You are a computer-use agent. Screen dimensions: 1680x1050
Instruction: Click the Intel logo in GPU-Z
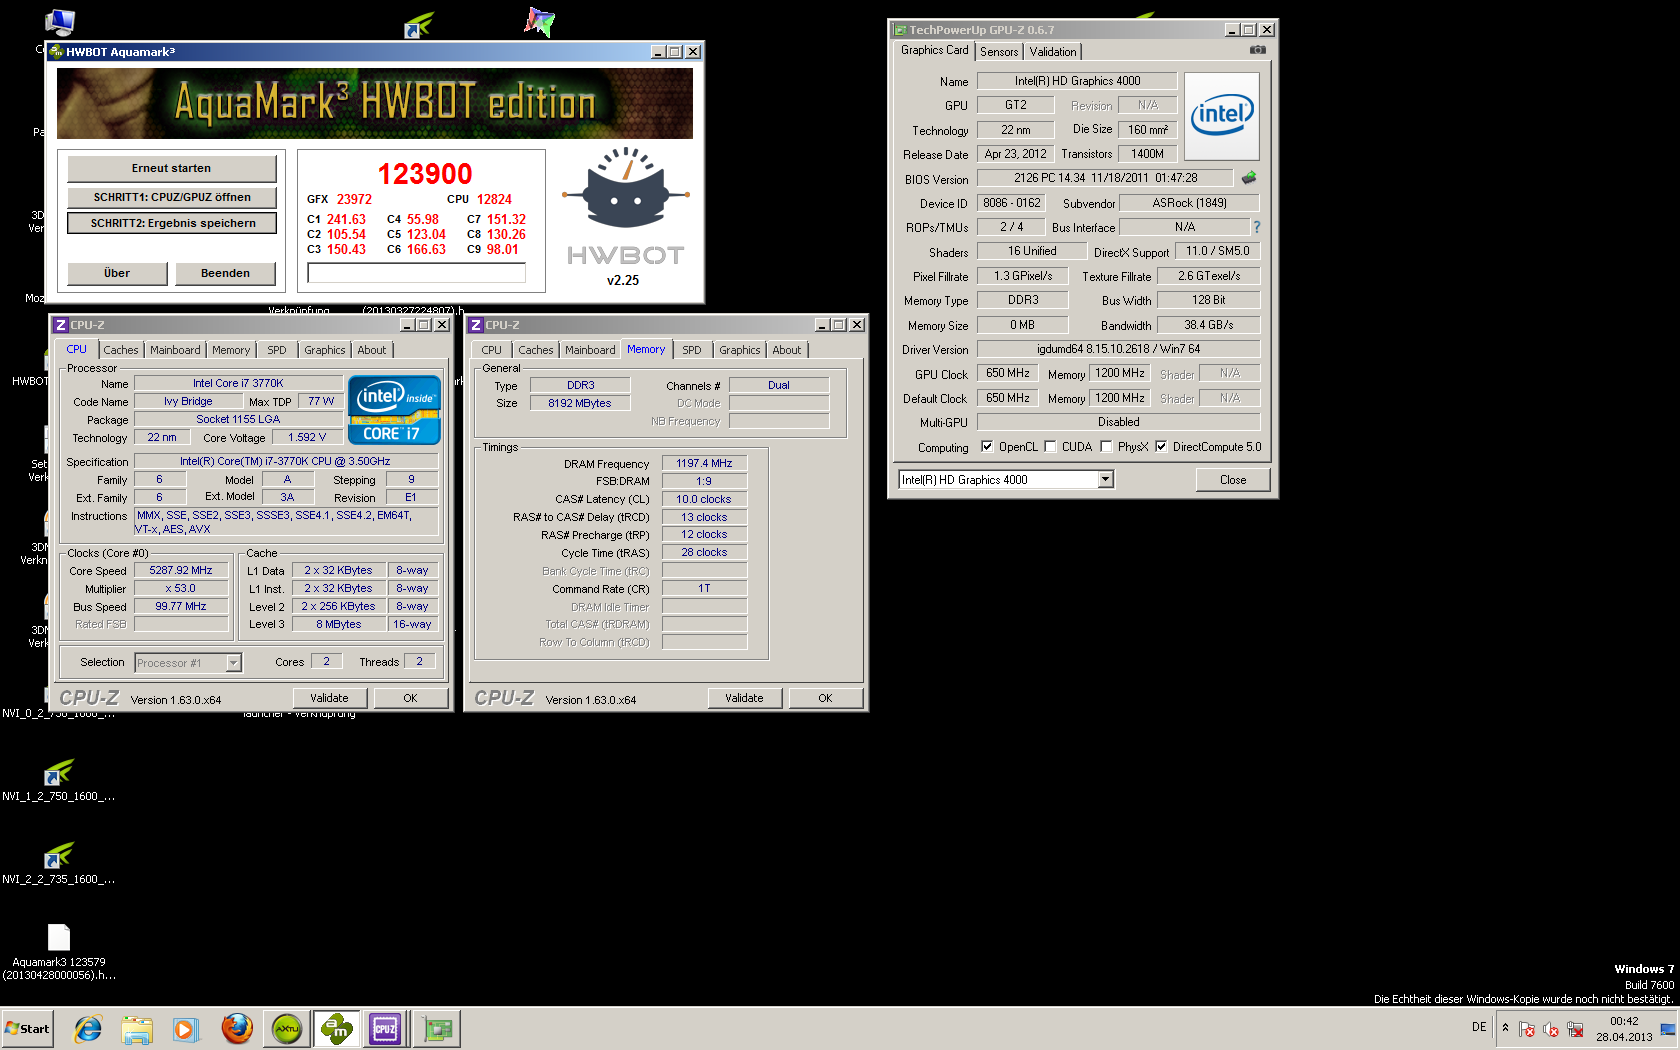tap(1222, 117)
